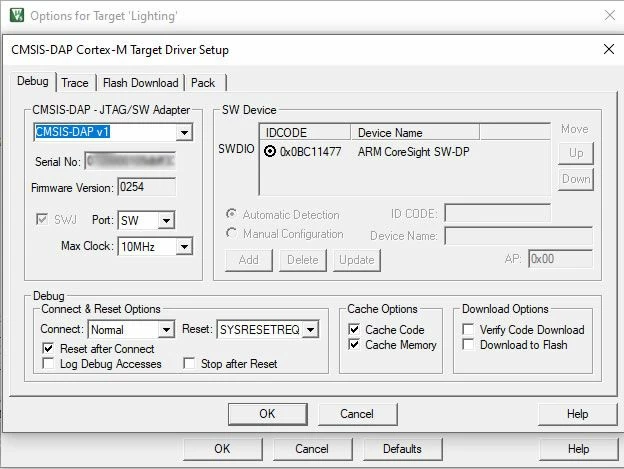Enable Verify Code Download checkbox
624x469 pixels.
pyautogui.click(x=468, y=329)
